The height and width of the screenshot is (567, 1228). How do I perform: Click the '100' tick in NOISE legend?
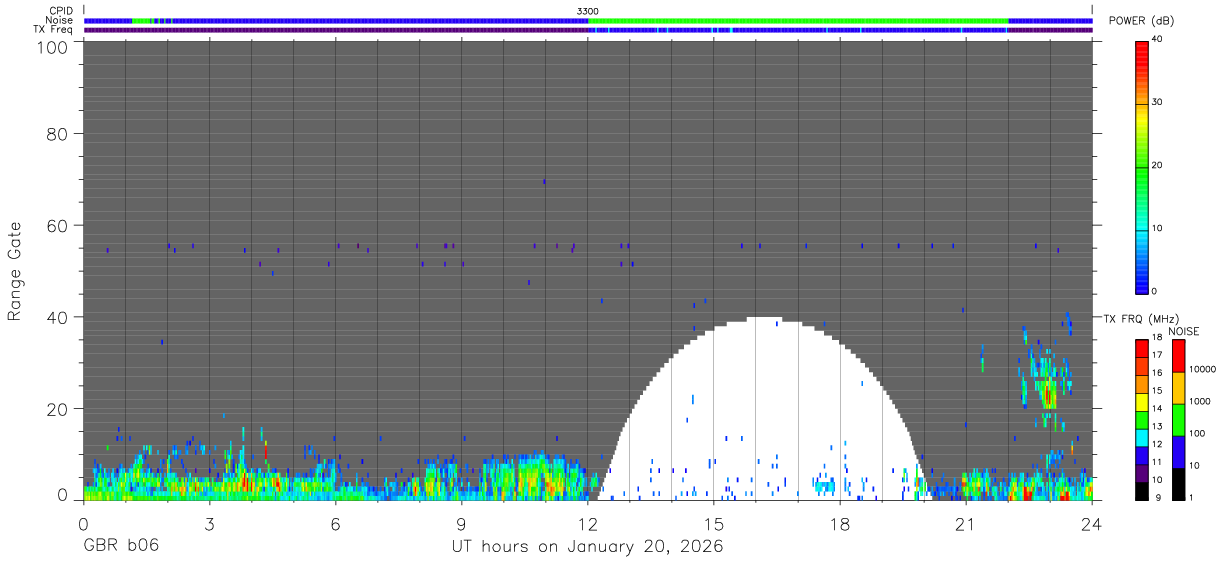1198,433
